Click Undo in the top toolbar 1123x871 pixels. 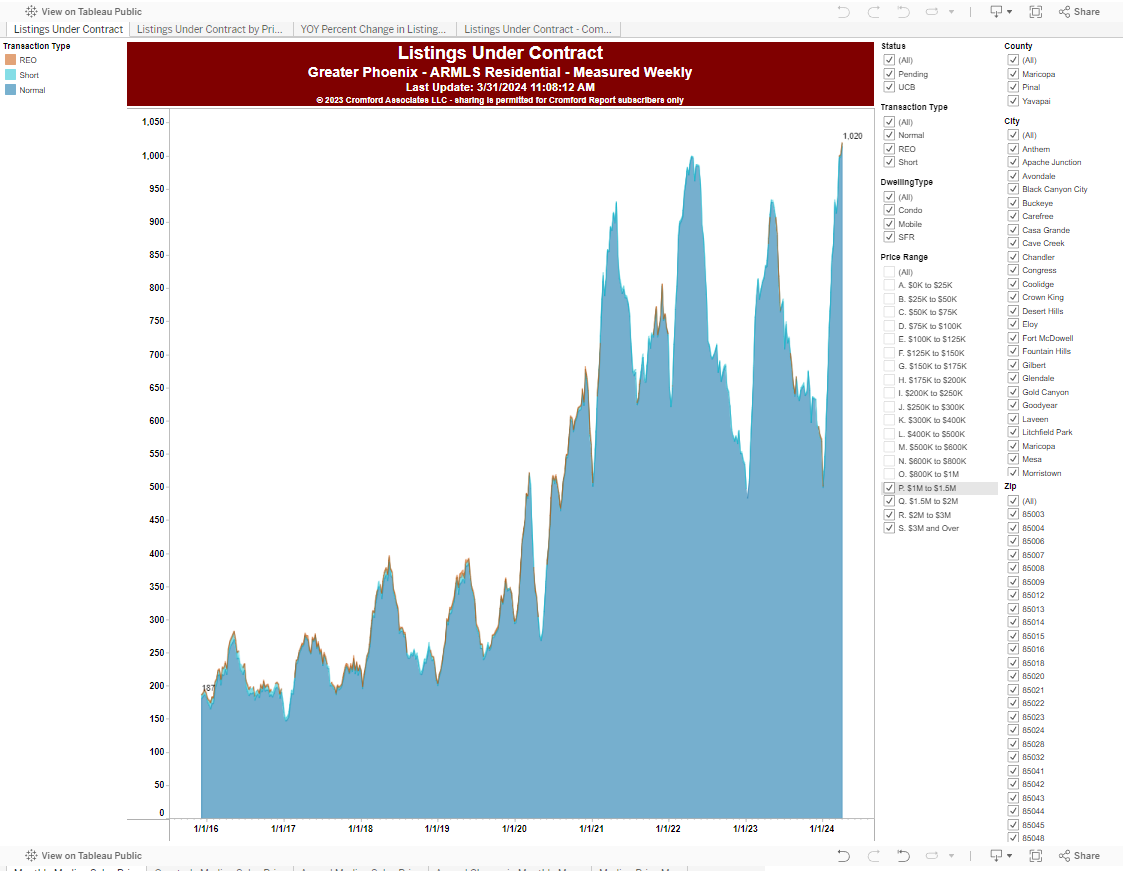(844, 12)
